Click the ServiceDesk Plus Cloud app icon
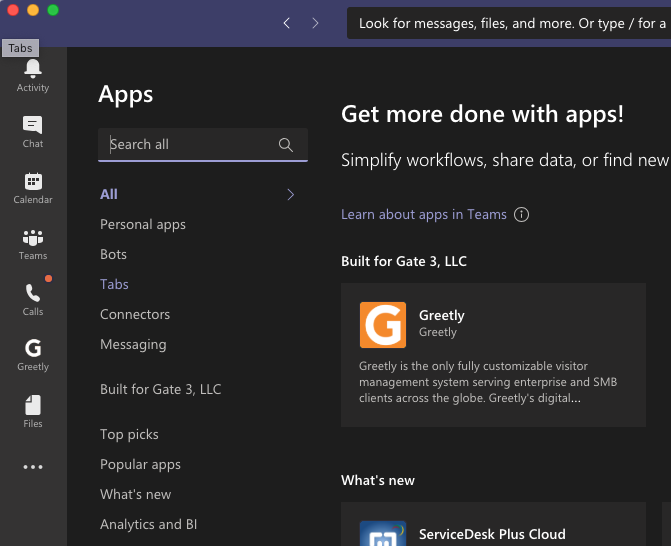The width and height of the screenshot is (671, 546). (383, 533)
